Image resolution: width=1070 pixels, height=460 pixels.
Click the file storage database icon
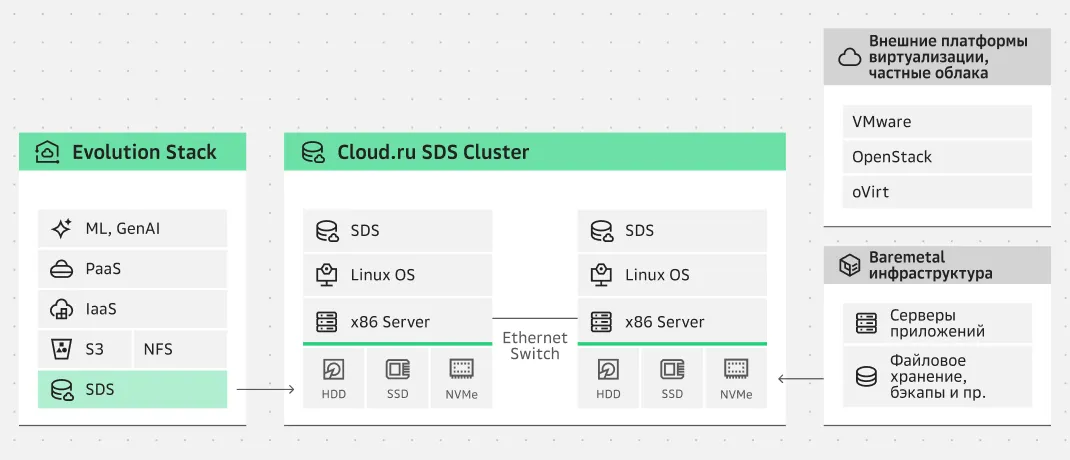(x=866, y=377)
